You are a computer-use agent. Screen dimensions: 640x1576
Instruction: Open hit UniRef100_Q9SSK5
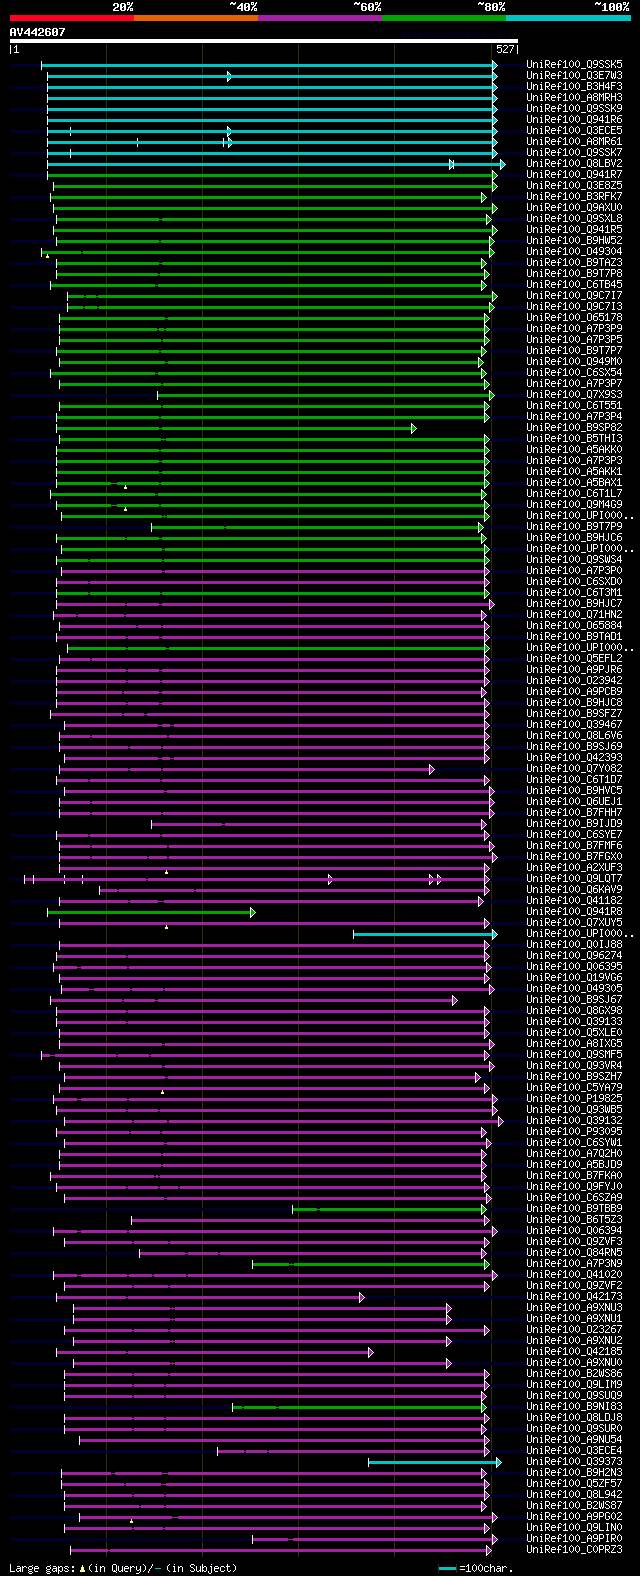click(575, 64)
